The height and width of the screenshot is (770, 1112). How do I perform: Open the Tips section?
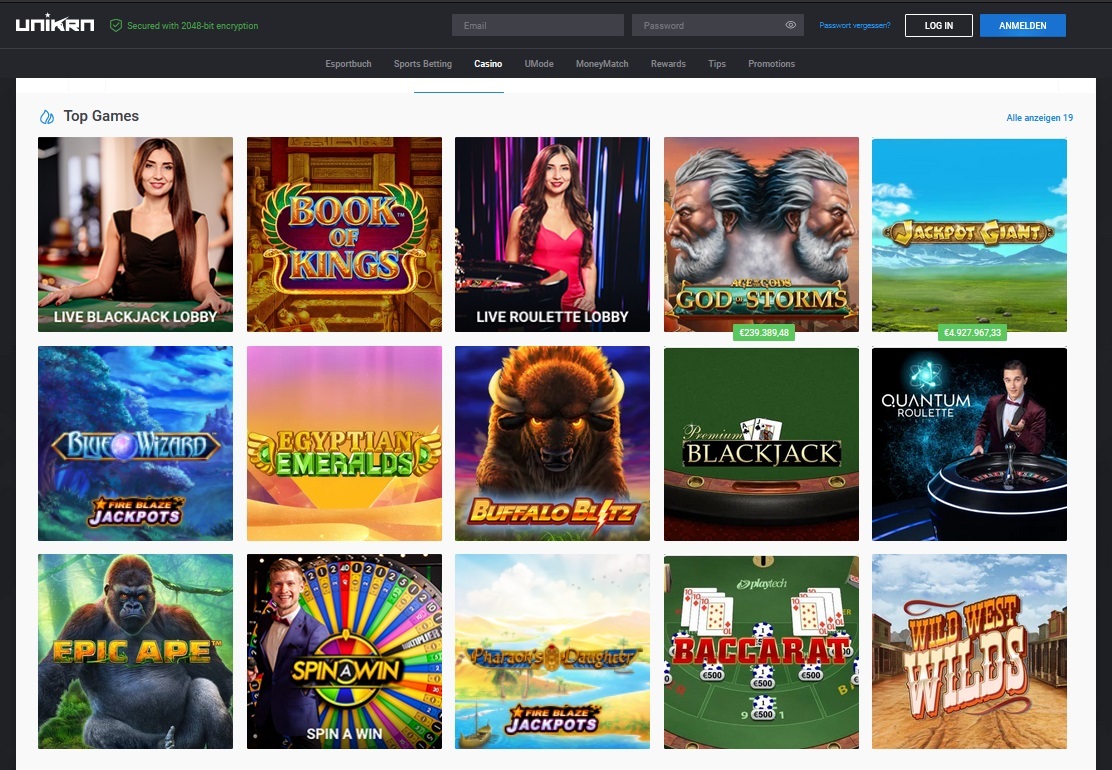pyautogui.click(x=716, y=63)
